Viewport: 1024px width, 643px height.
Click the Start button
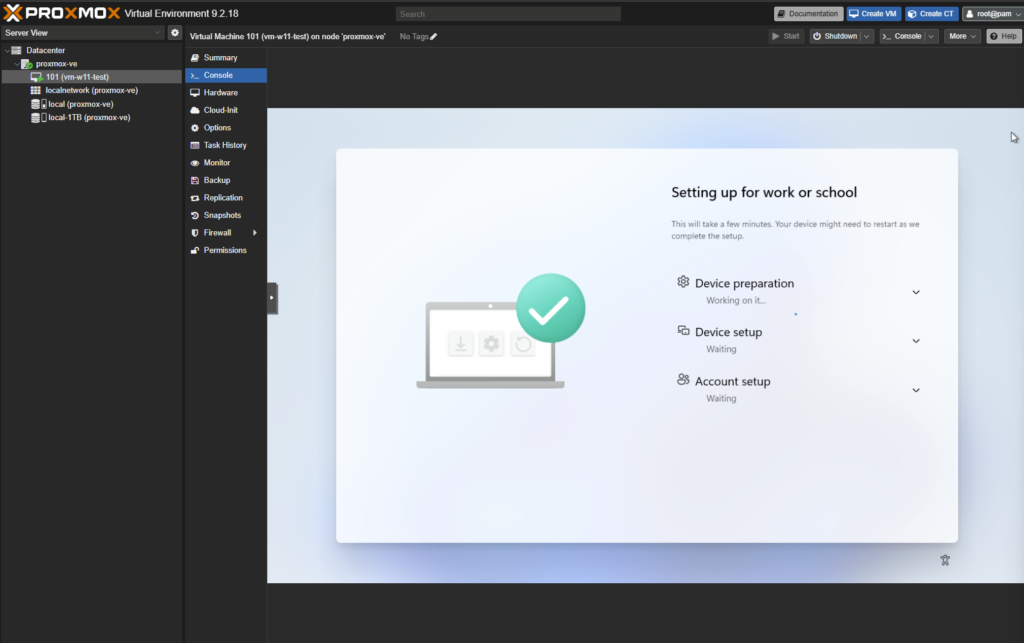pos(786,37)
